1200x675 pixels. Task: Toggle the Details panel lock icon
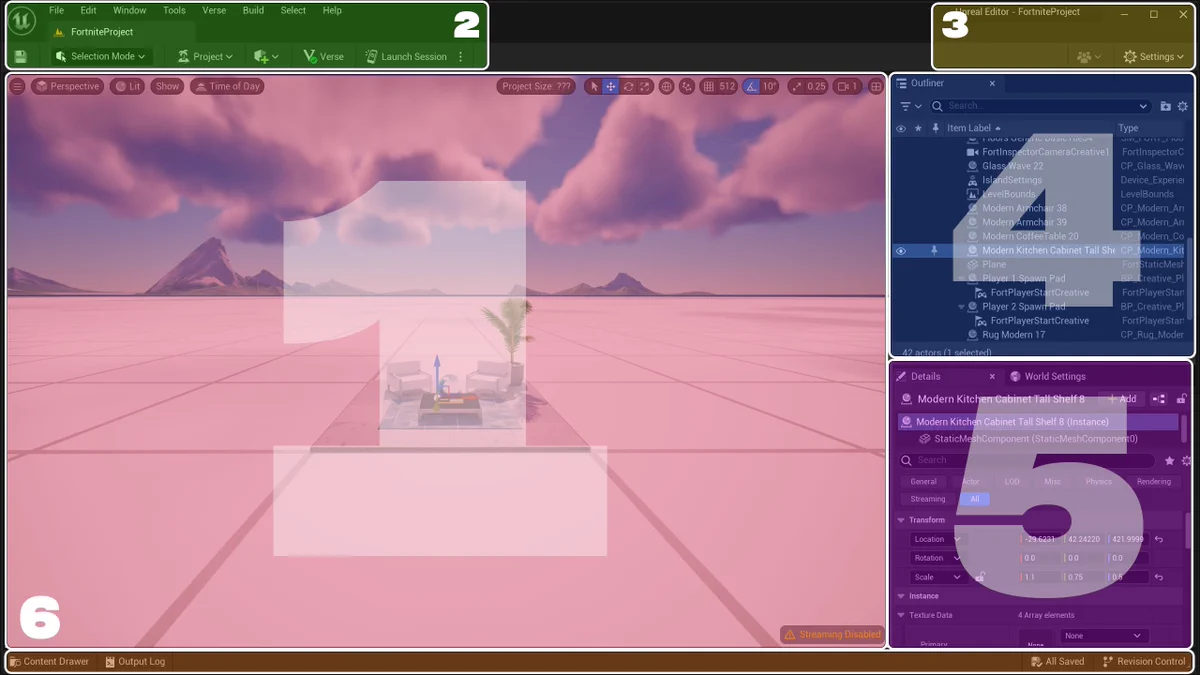pyautogui.click(x=1182, y=399)
